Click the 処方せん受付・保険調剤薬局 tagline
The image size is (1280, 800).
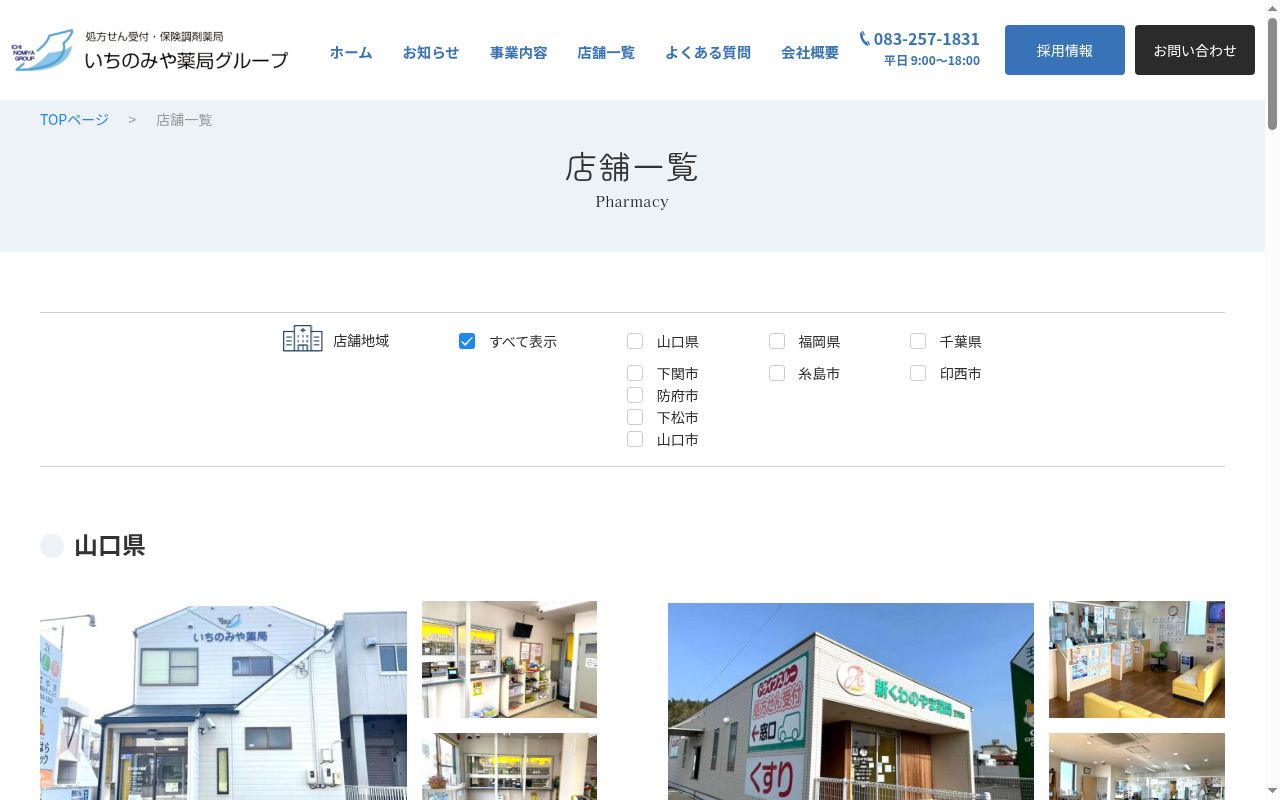pos(154,36)
